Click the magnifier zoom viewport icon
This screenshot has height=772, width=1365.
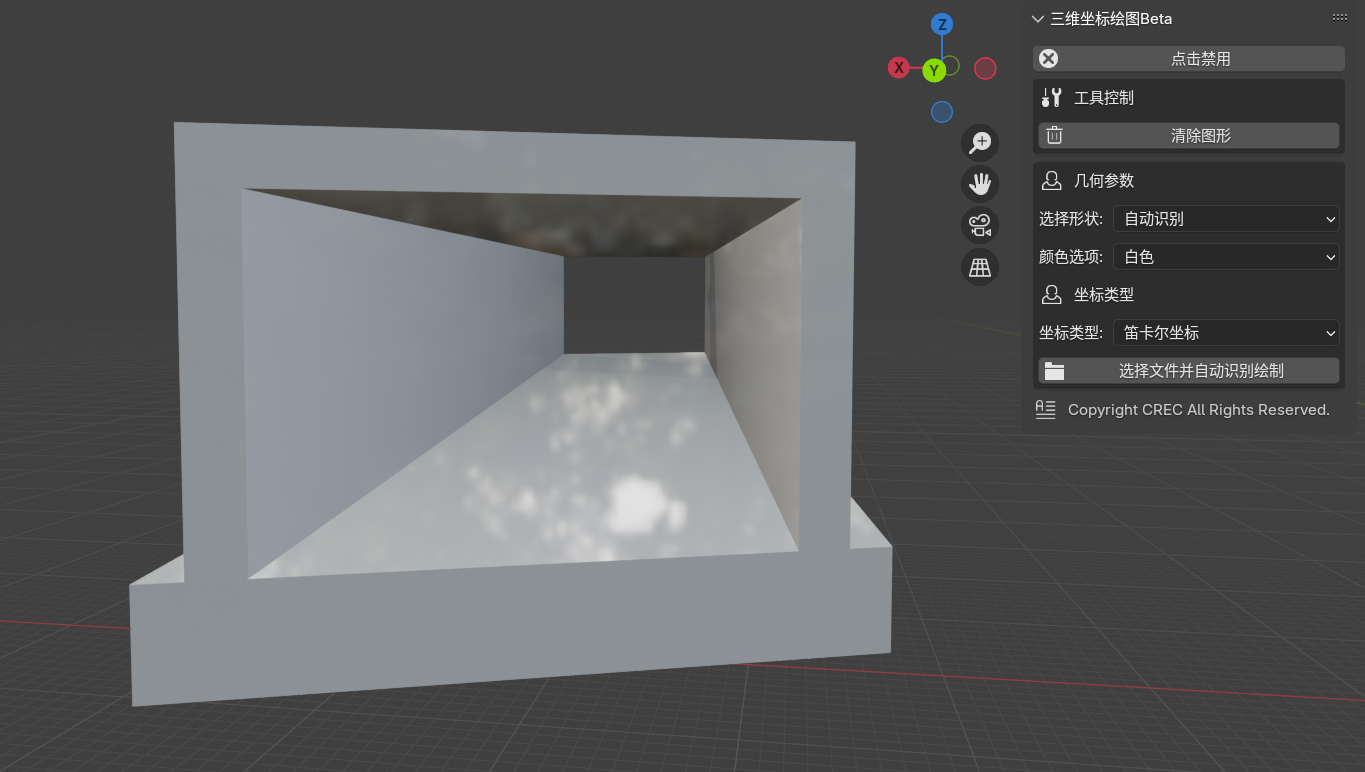979,143
